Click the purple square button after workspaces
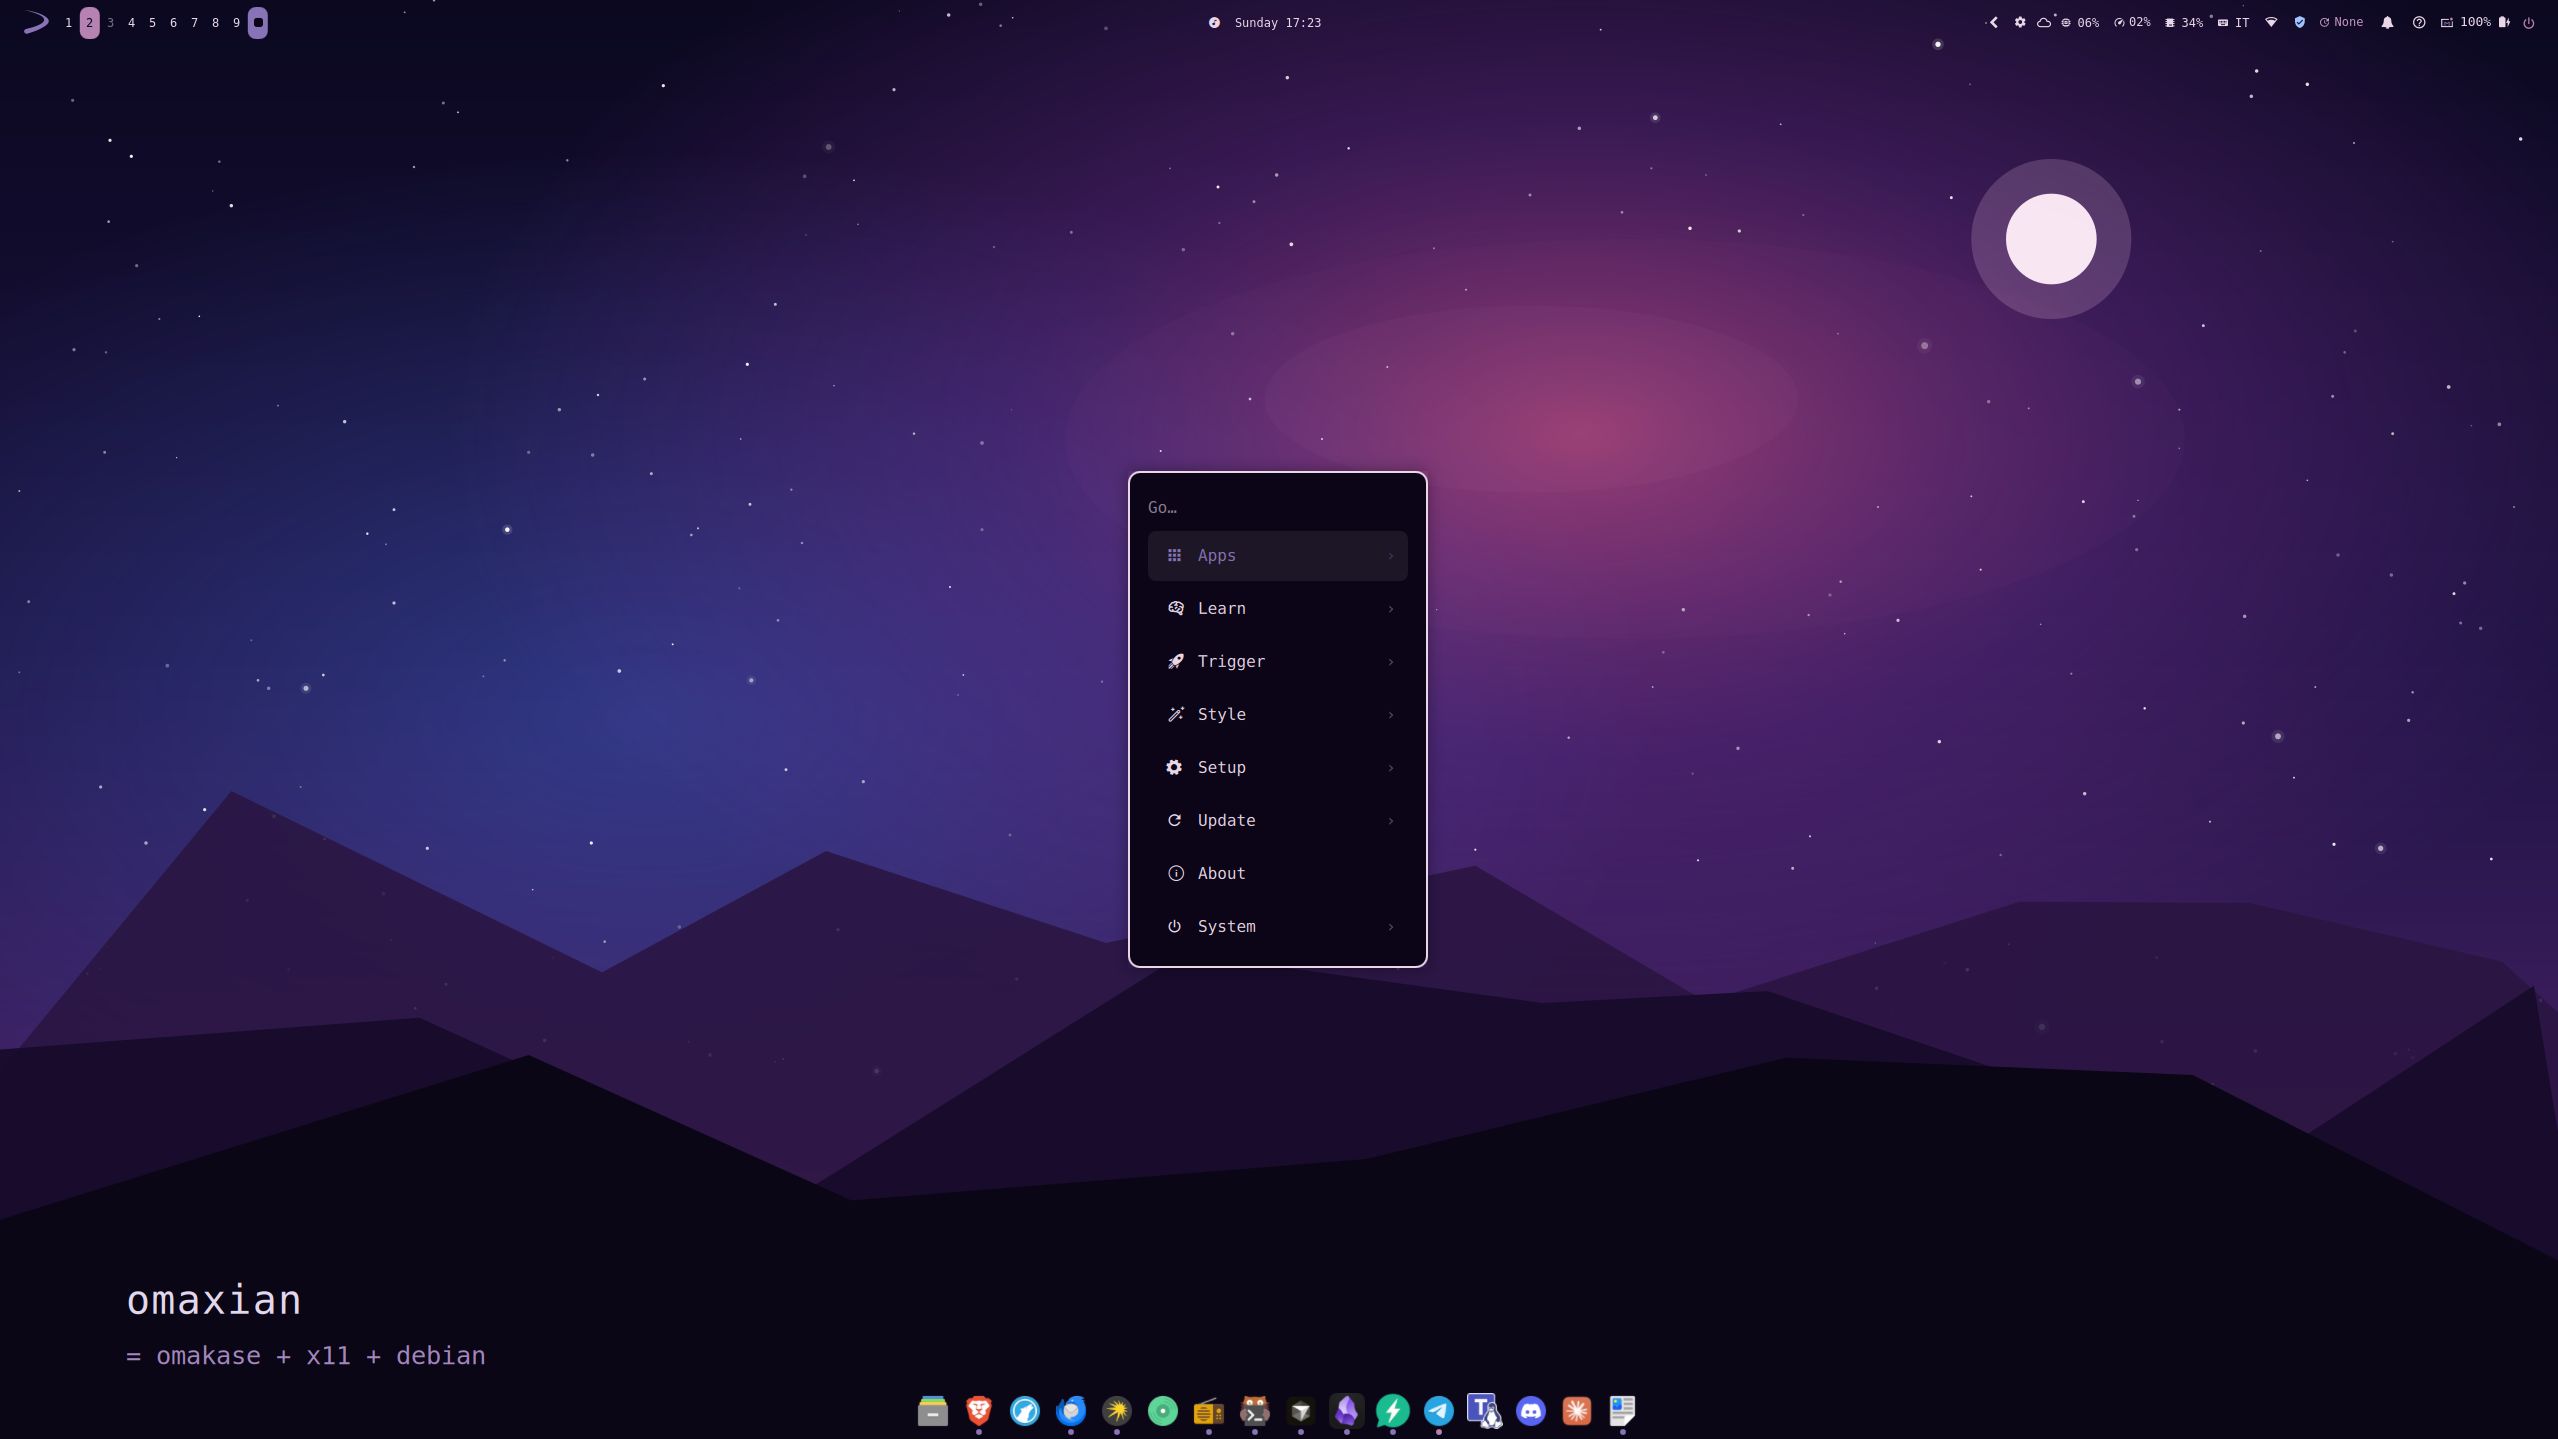The height and width of the screenshot is (1439, 2558). pyautogui.click(x=258, y=22)
